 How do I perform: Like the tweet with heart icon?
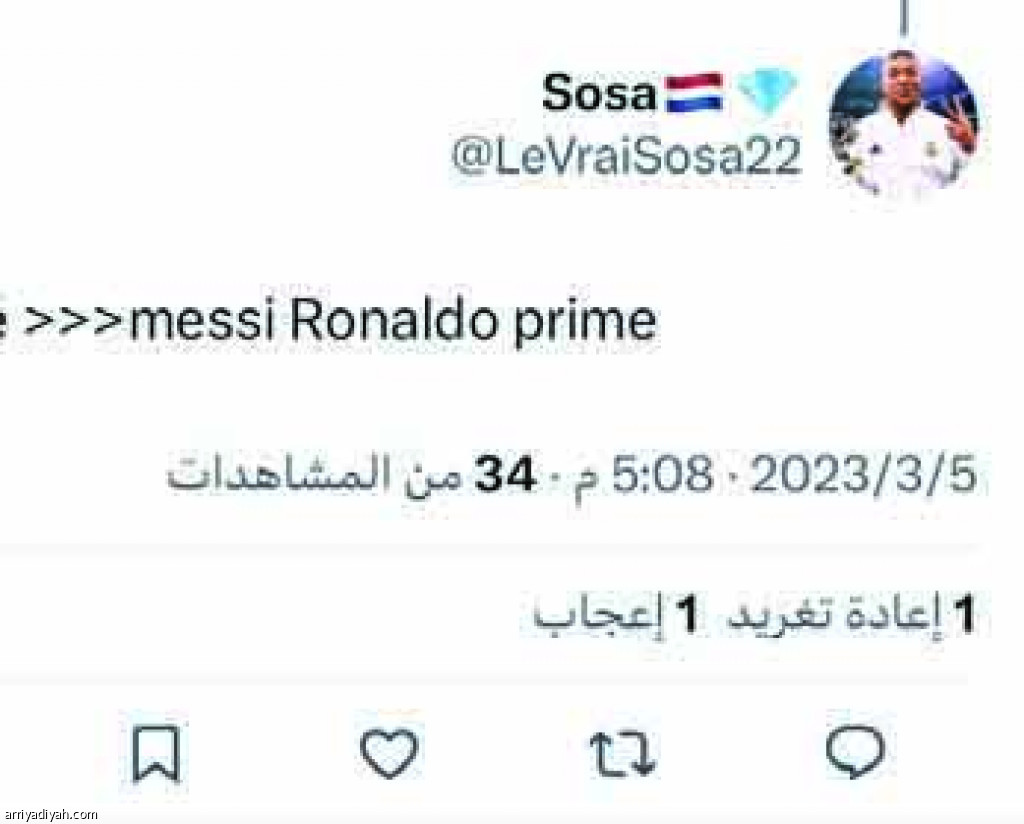click(389, 753)
